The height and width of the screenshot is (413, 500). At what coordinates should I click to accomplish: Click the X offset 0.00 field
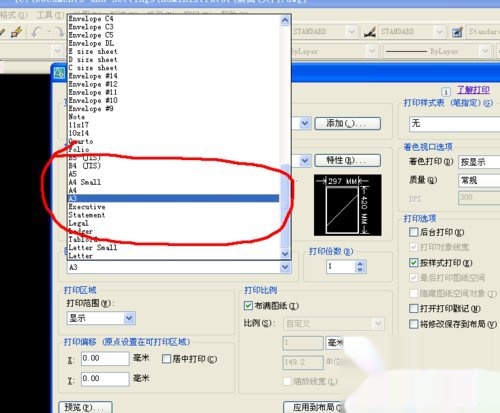(105, 359)
